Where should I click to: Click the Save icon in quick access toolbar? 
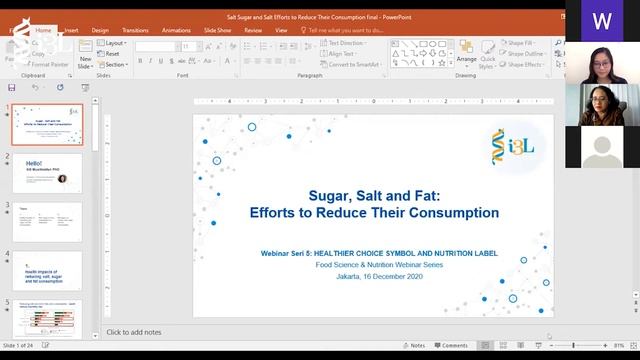coord(12,87)
